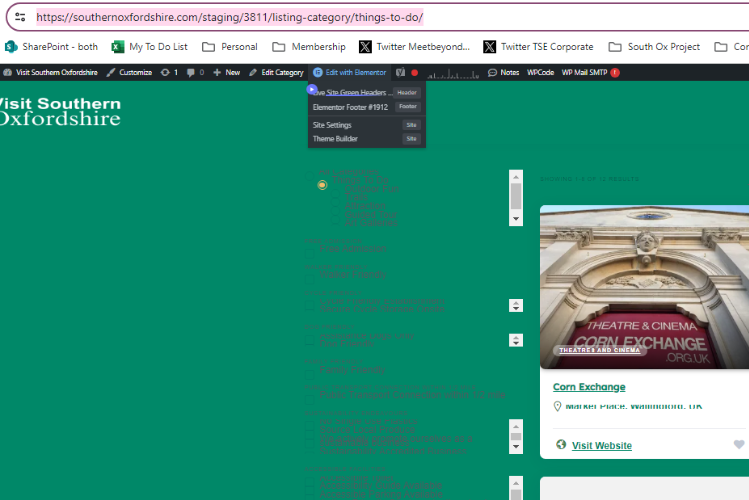Open Visit Southern Oxfordshire admin menu
Viewport: 749px width, 500px height.
coord(51,73)
